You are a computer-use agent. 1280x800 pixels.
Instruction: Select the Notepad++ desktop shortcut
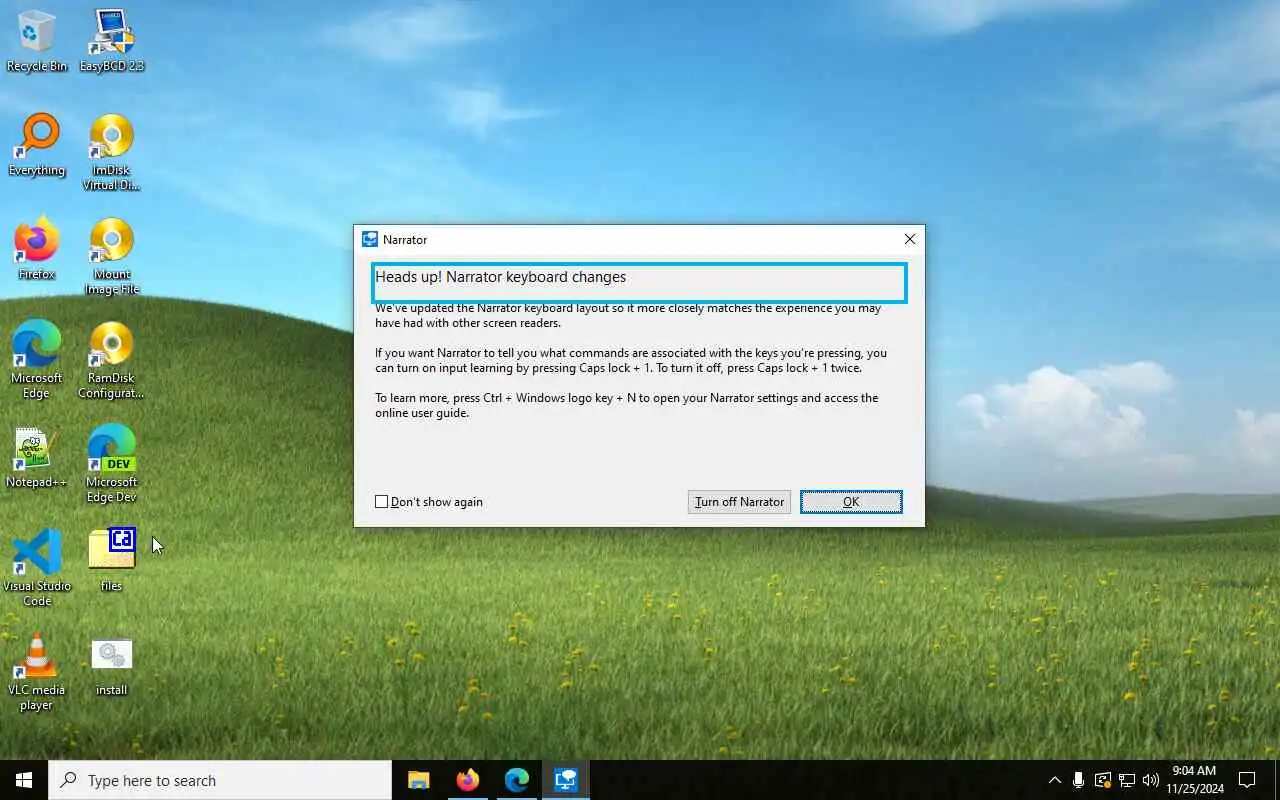[x=37, y=457]
